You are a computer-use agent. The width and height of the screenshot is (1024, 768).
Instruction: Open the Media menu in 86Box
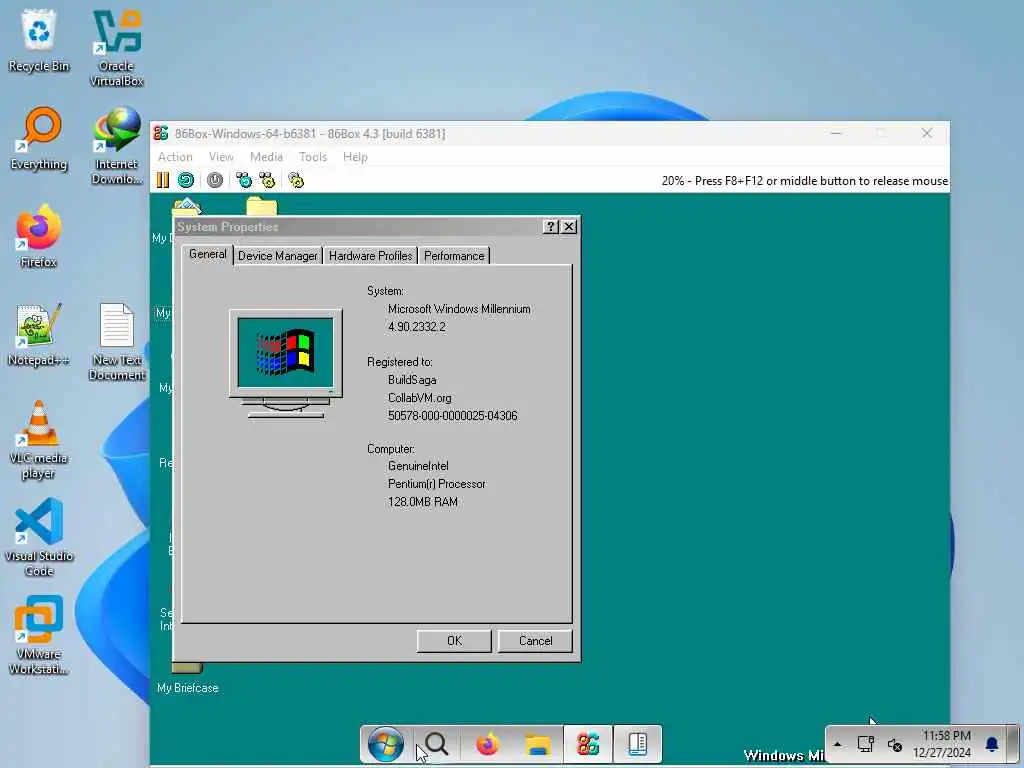[266, 157]
